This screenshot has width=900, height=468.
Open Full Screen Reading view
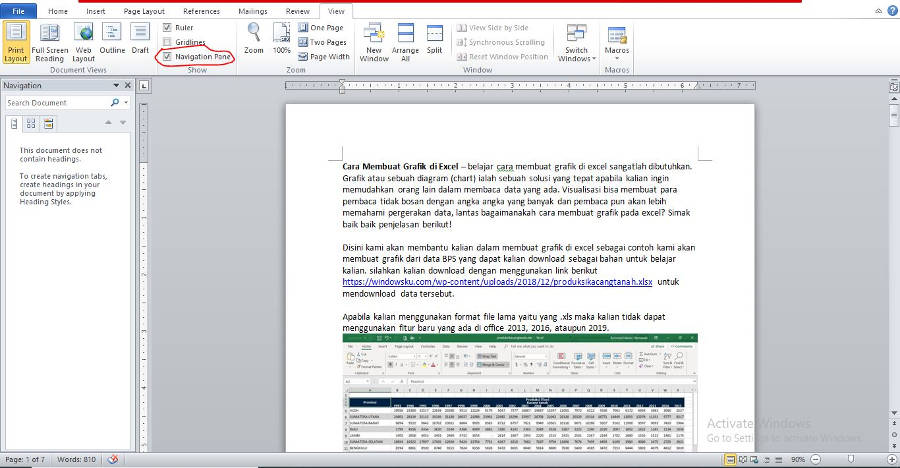point(49,42)
